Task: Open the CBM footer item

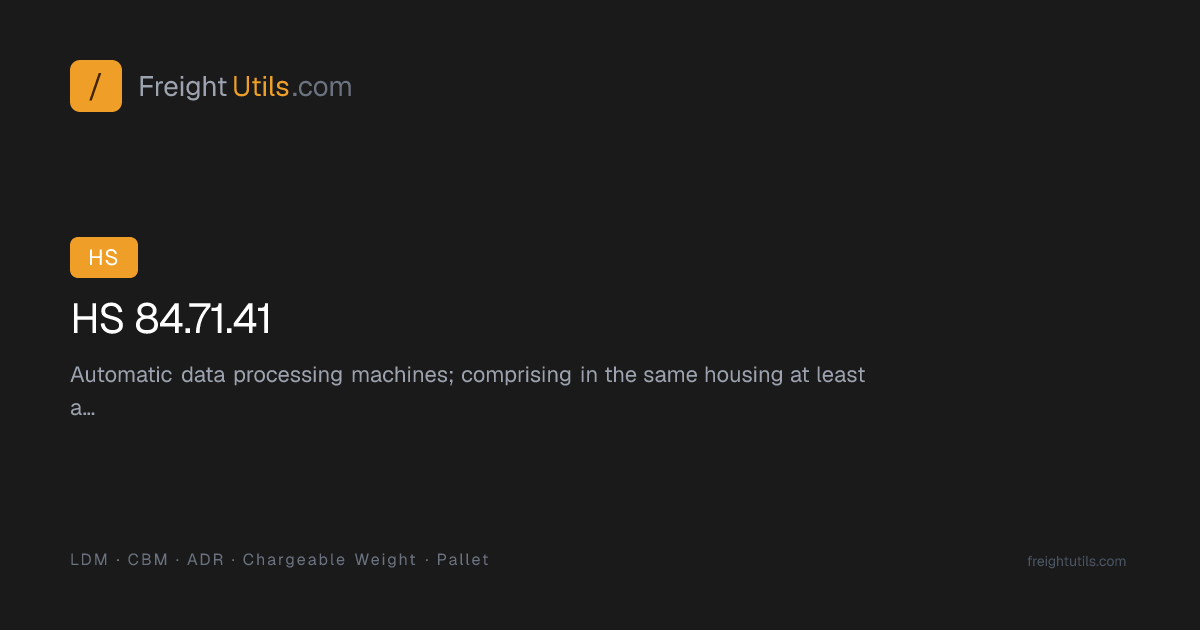Action: tap(148, 560)
